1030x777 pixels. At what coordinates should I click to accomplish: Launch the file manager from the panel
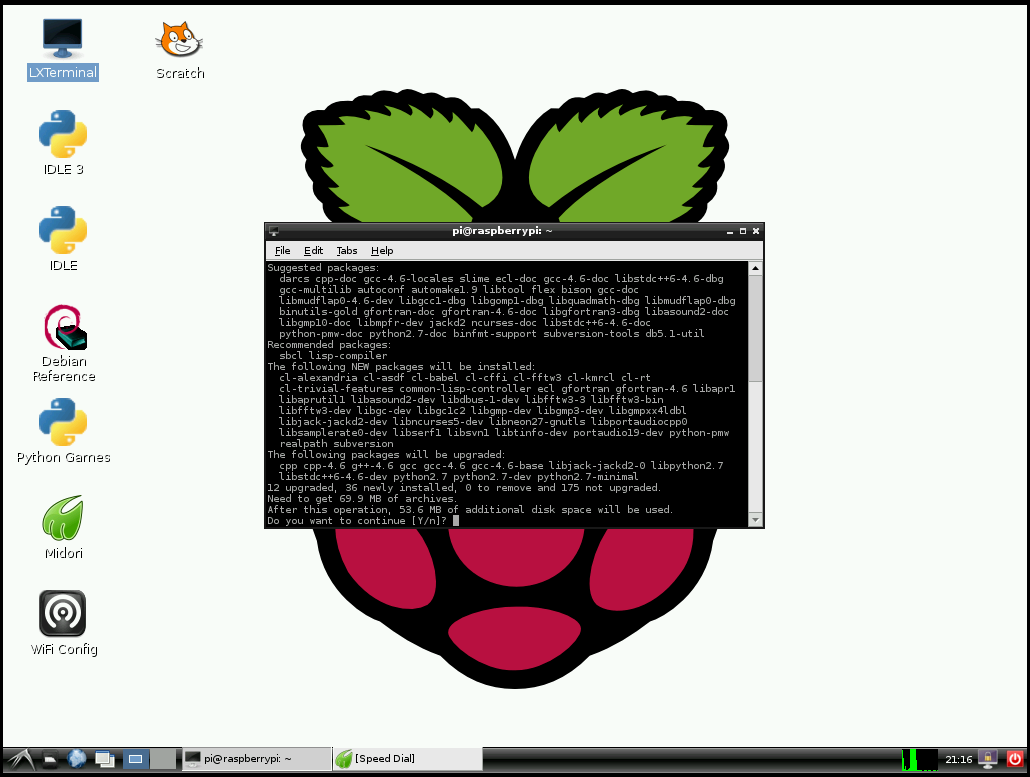click(50, 759)
